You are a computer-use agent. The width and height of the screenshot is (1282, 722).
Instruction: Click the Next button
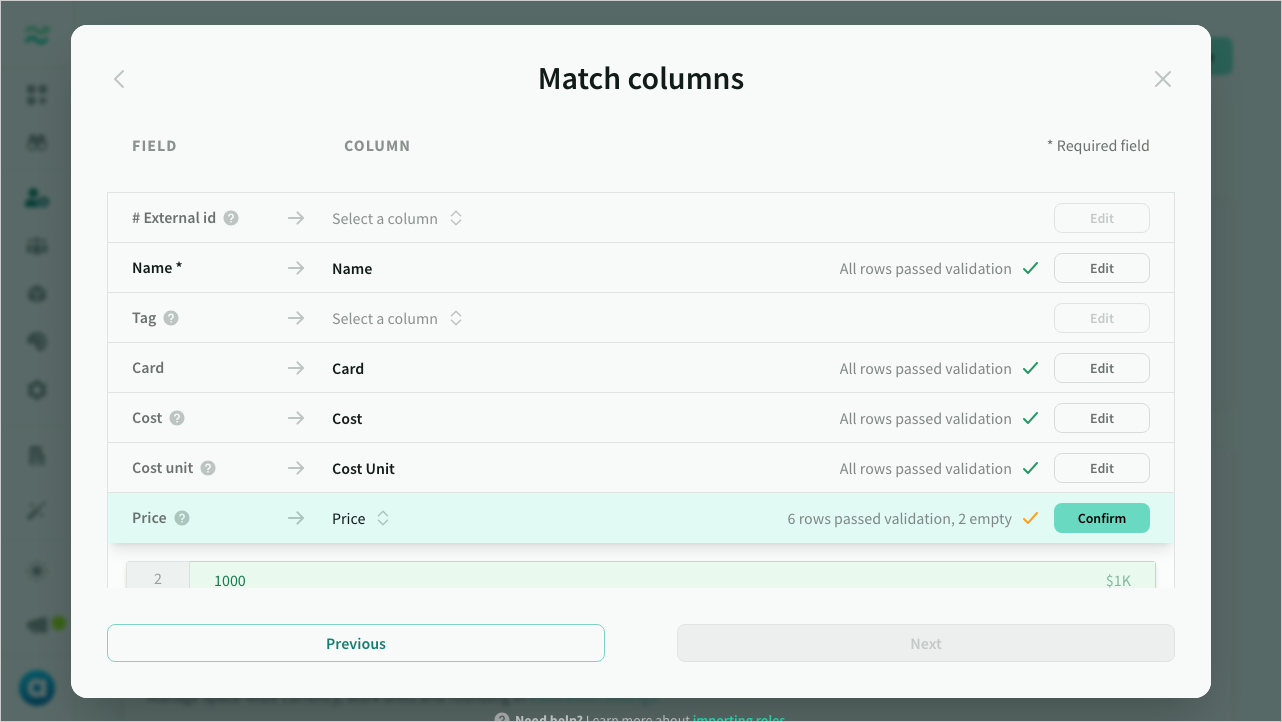(x=925, y=643)
